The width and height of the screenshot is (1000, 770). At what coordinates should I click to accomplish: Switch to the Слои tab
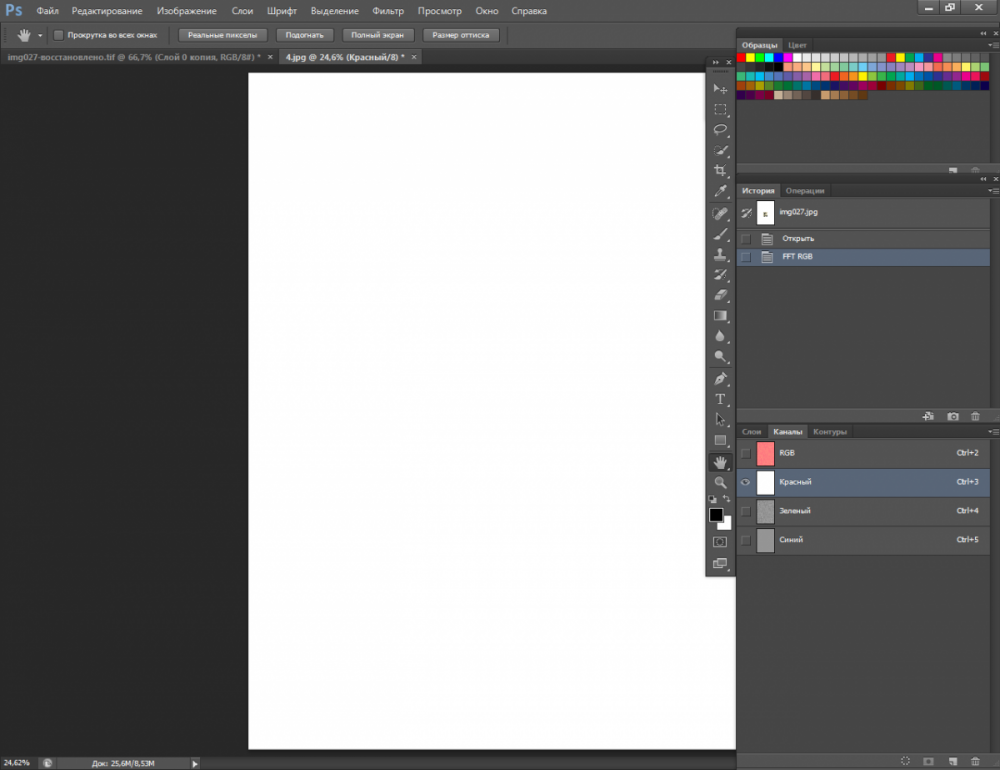pos(751,432)
